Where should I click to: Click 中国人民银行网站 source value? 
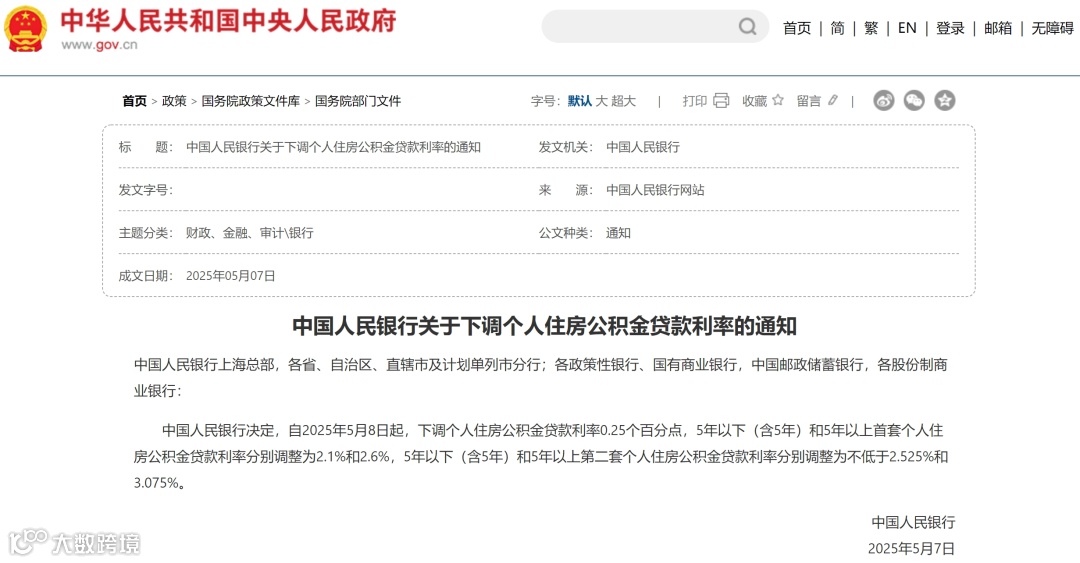pyautogui.click(x=655, y=190)
